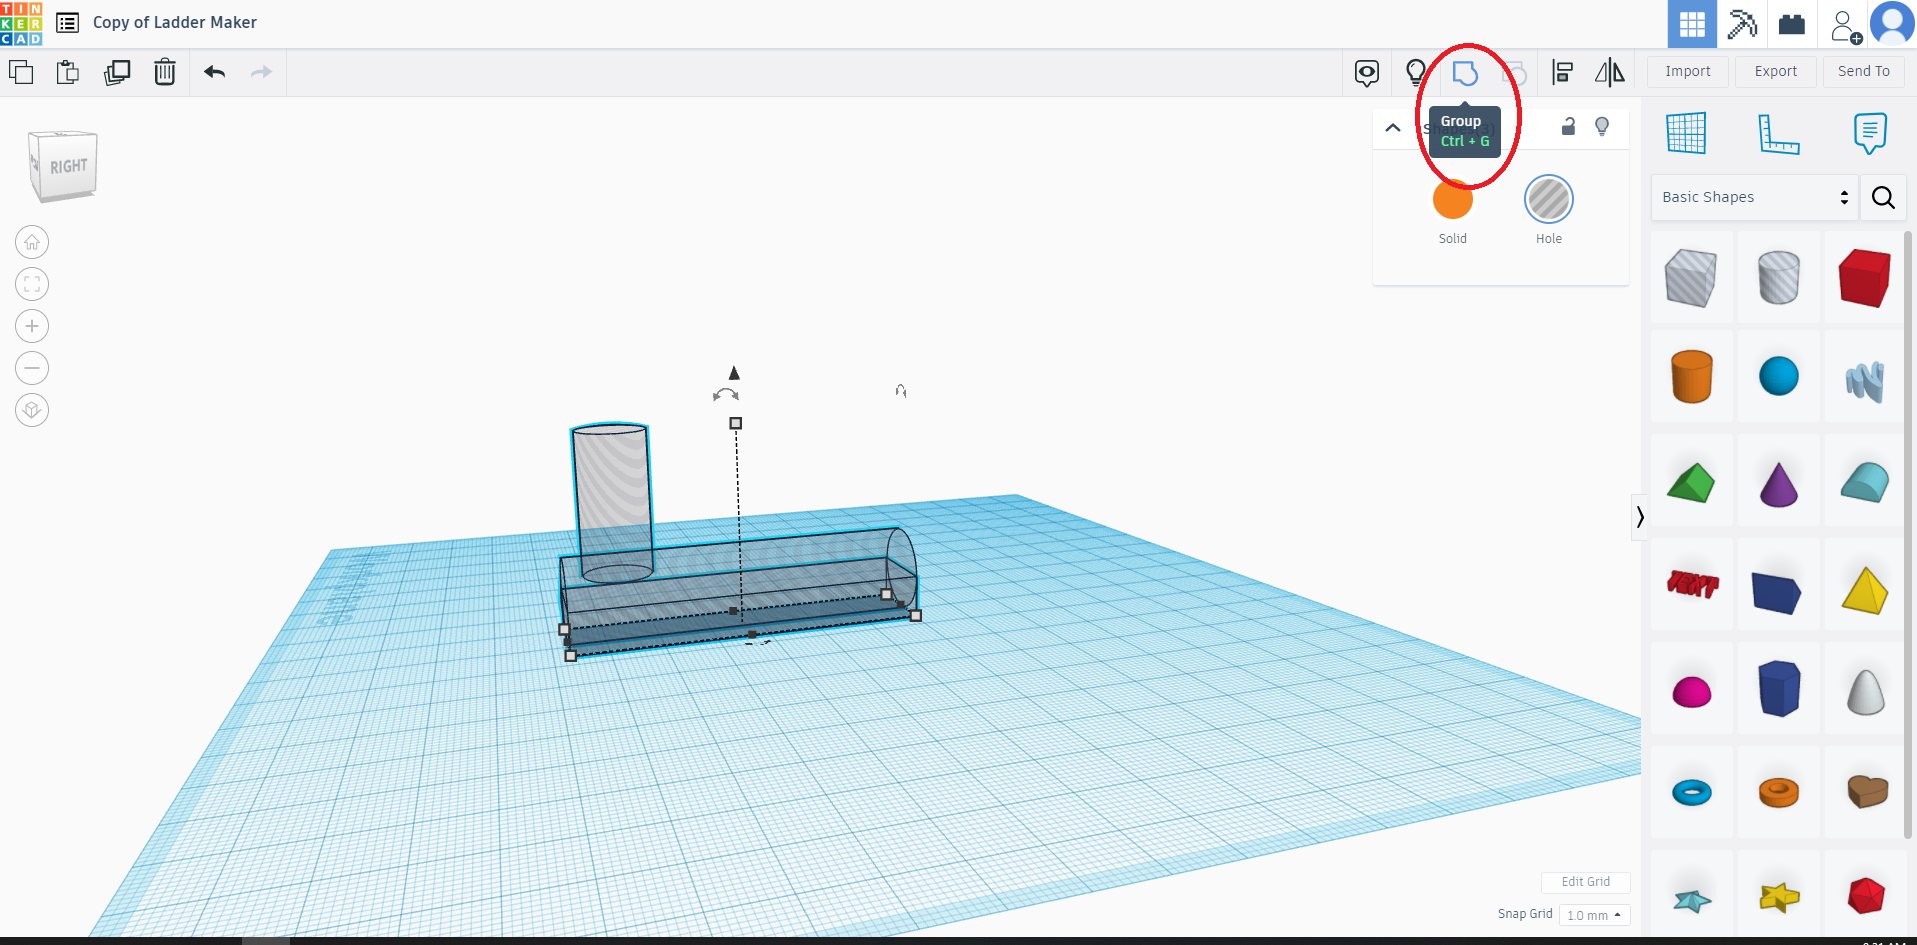Select Solid mode for the shape
This screenshot has height=945, width=1917.
click(1452, 199)
